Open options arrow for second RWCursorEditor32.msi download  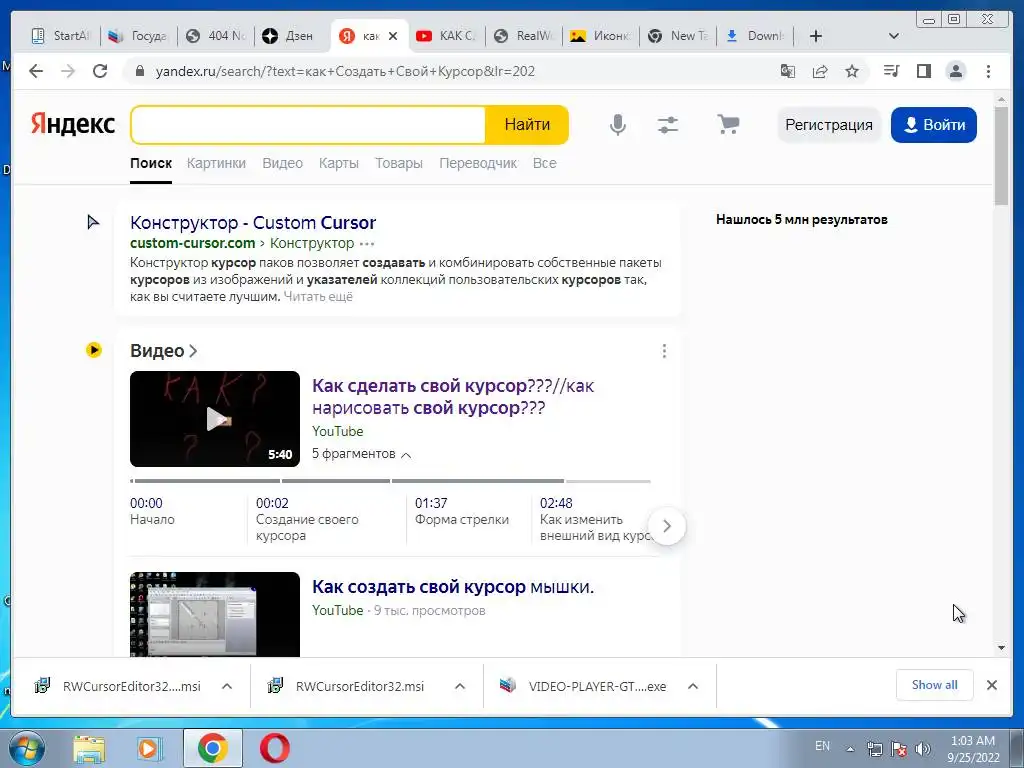(460, 686)
